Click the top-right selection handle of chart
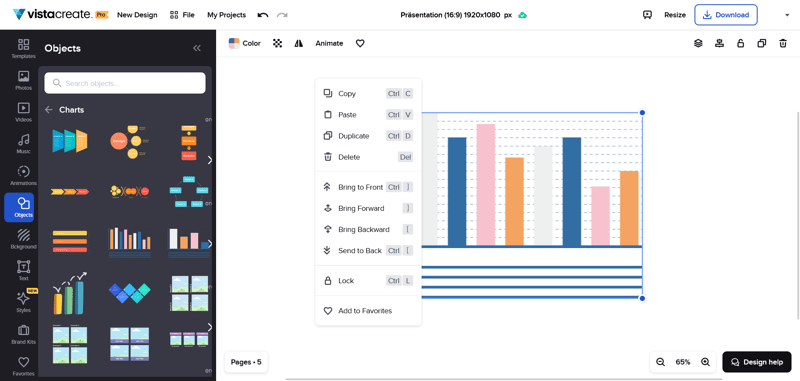 [642, 113]
